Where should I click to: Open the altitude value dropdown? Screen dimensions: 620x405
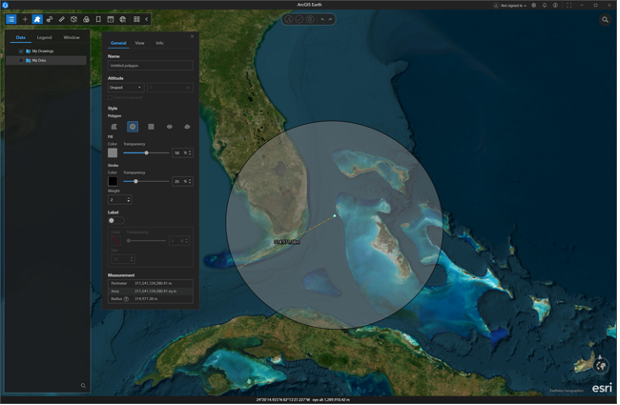coord(171,88)
